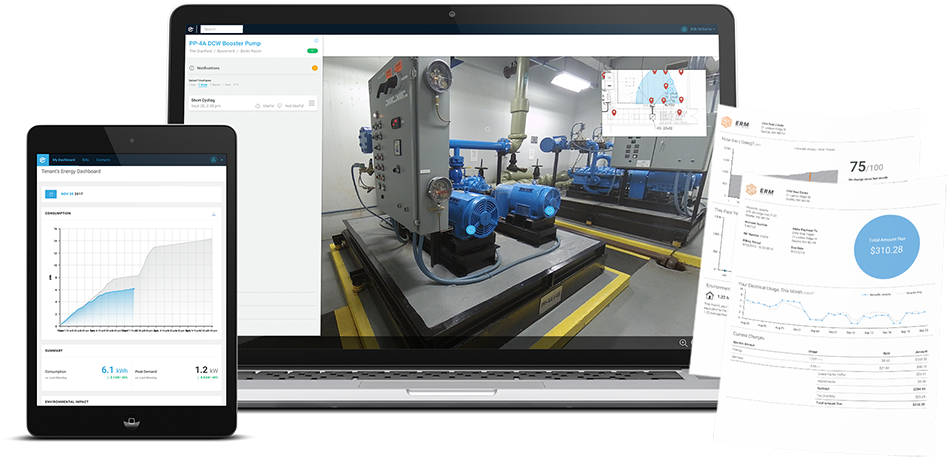
Task: Click the magnifier zoom icon below photo
Action: tap(684, 343)
